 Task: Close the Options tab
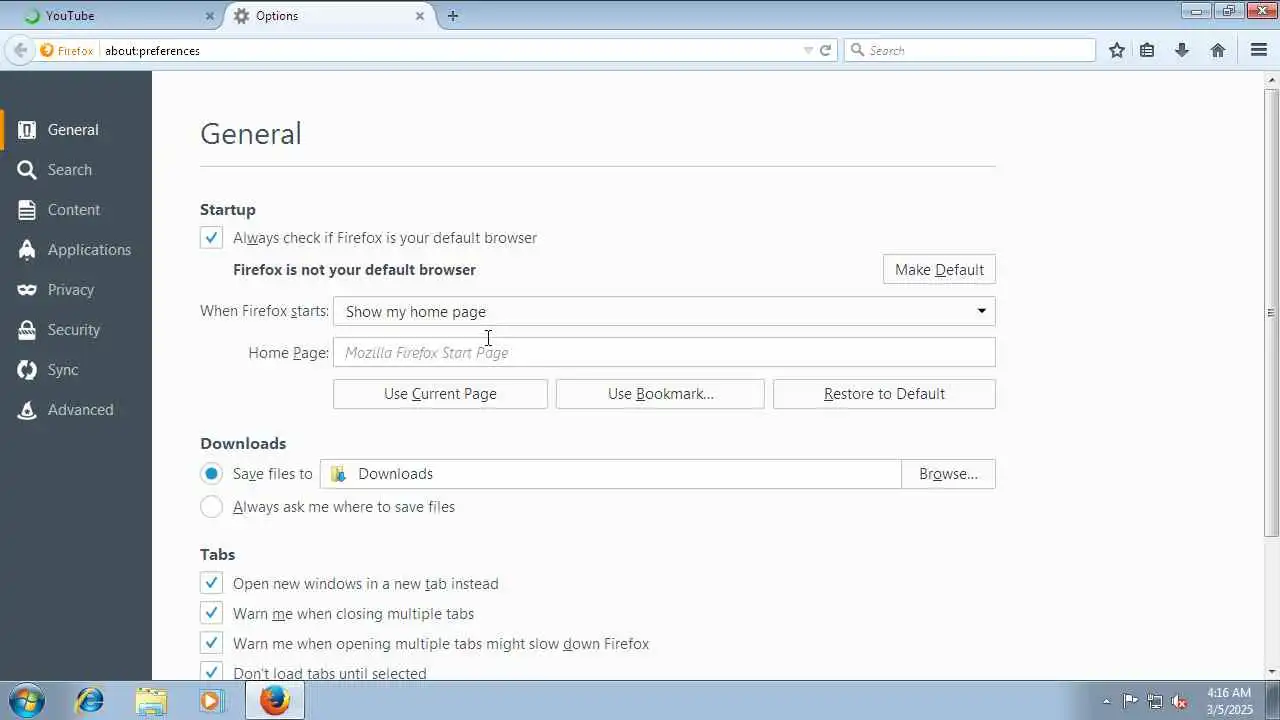420,16
